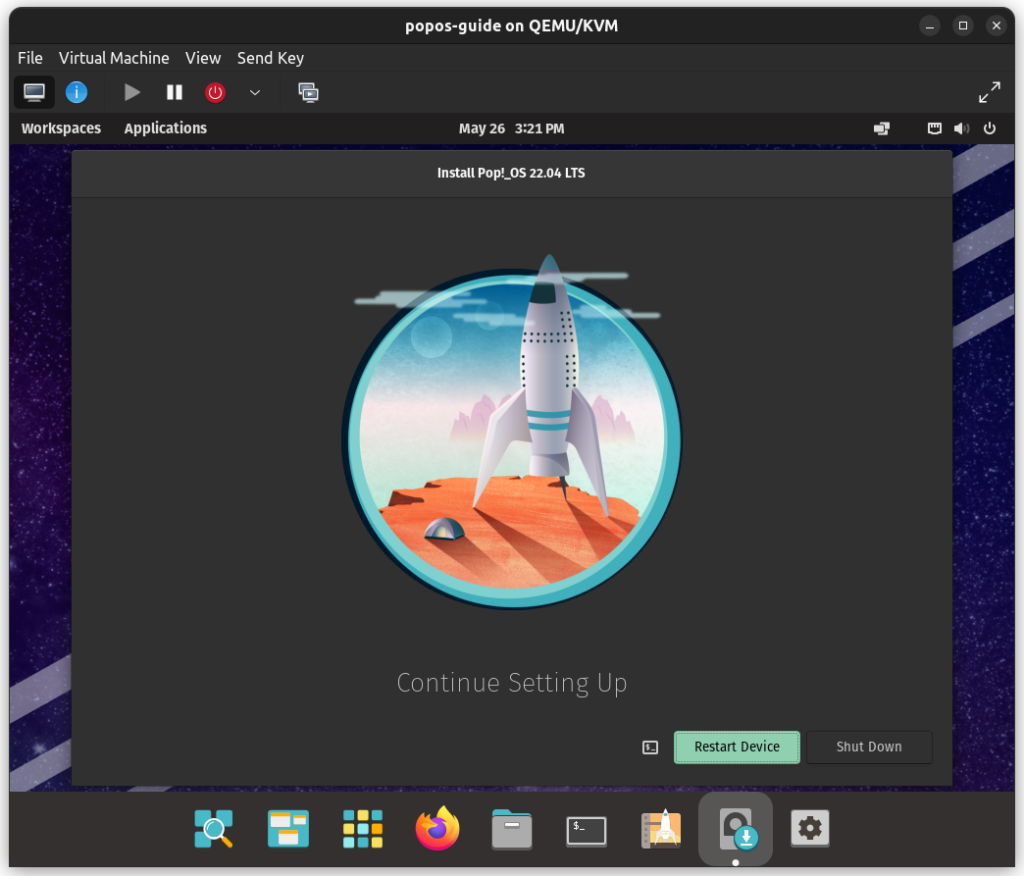Click the date and time May 26
The height and width of the screenshot is (876, 1024).
pyautogui.click(x=511, y=129)
